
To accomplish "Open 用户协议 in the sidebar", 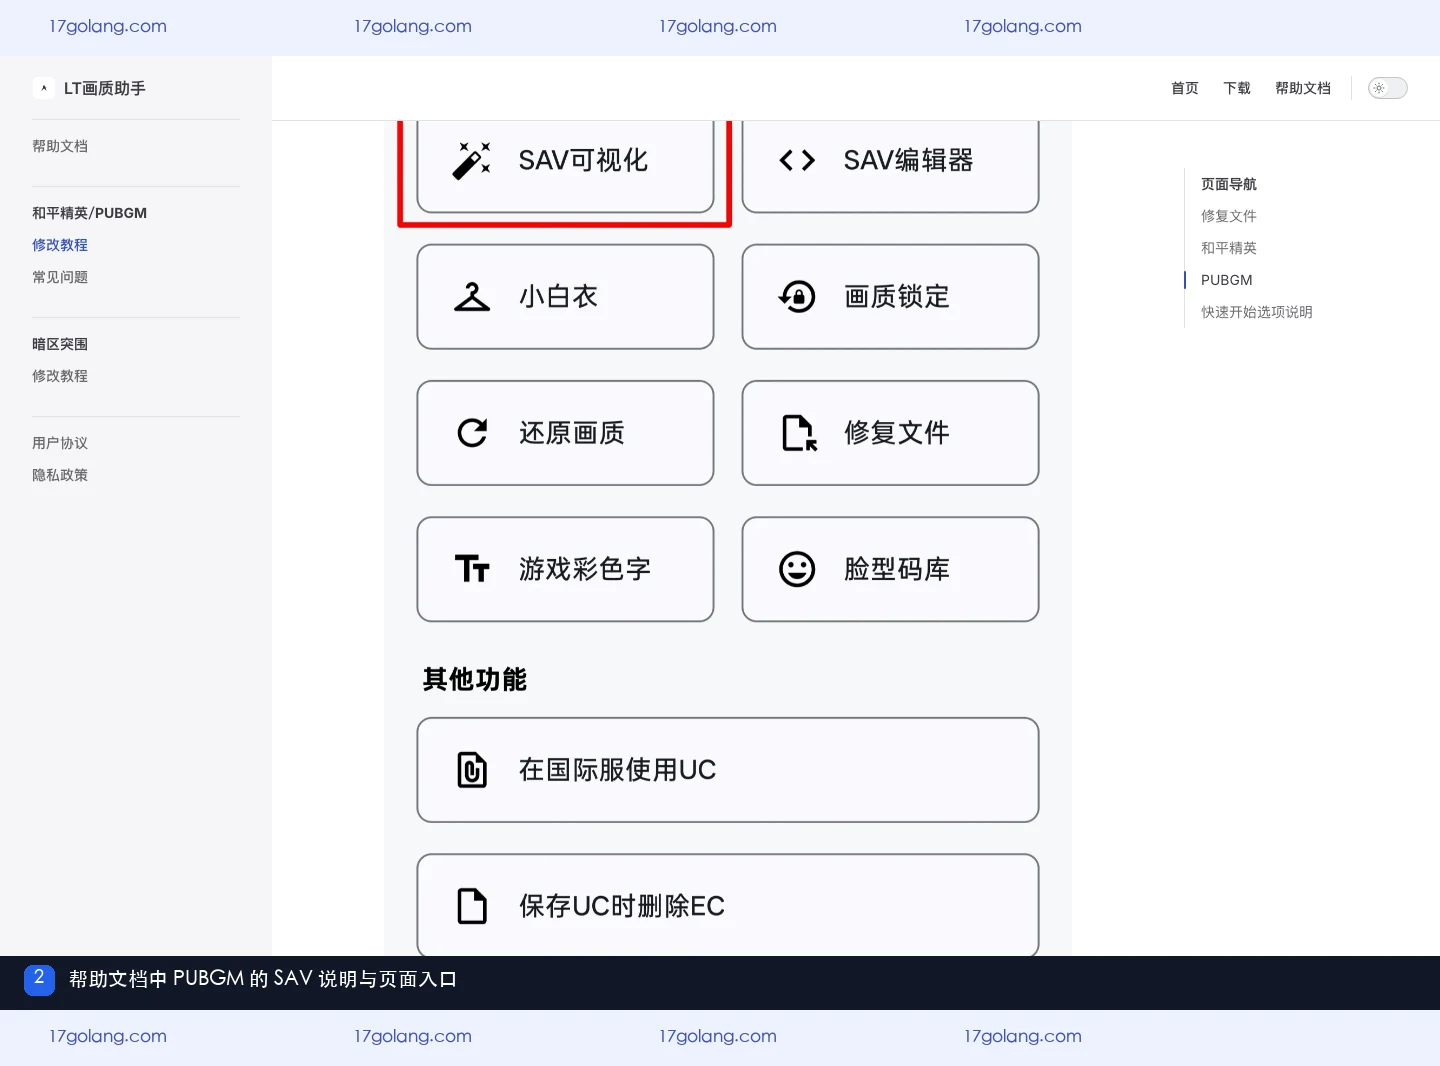I will click(60, 443).
